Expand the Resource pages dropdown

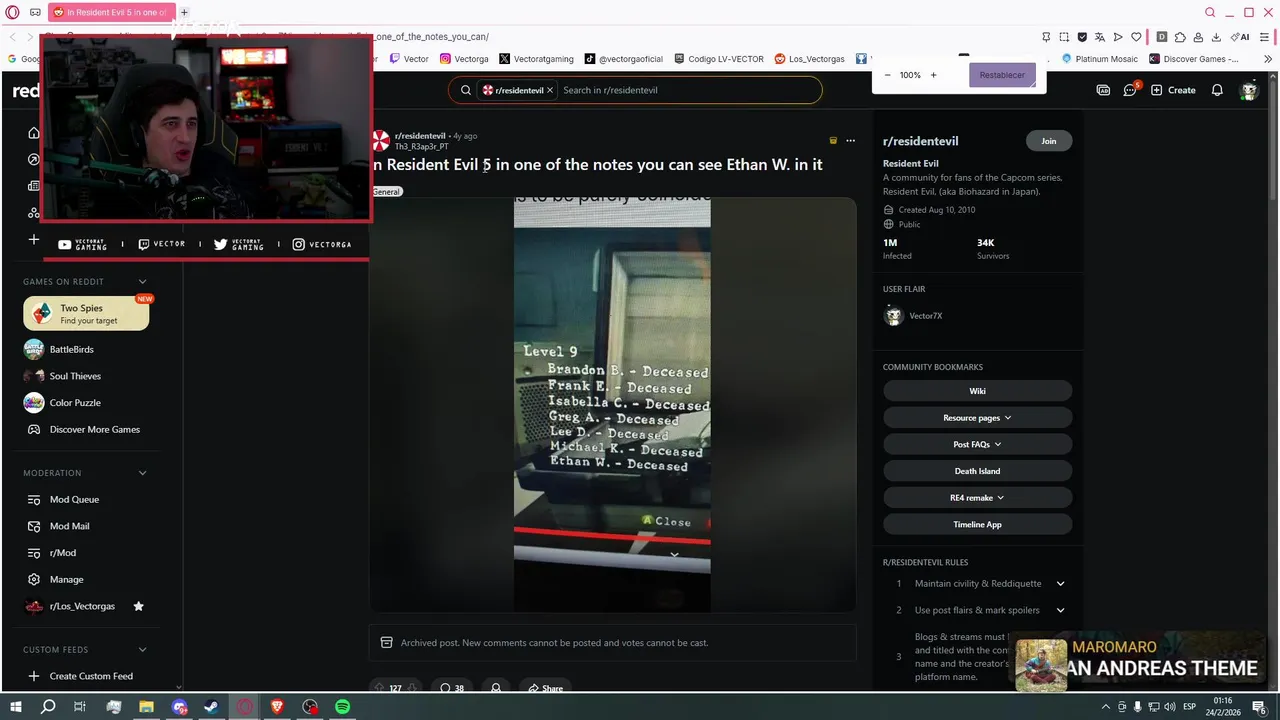pos(977,418)
